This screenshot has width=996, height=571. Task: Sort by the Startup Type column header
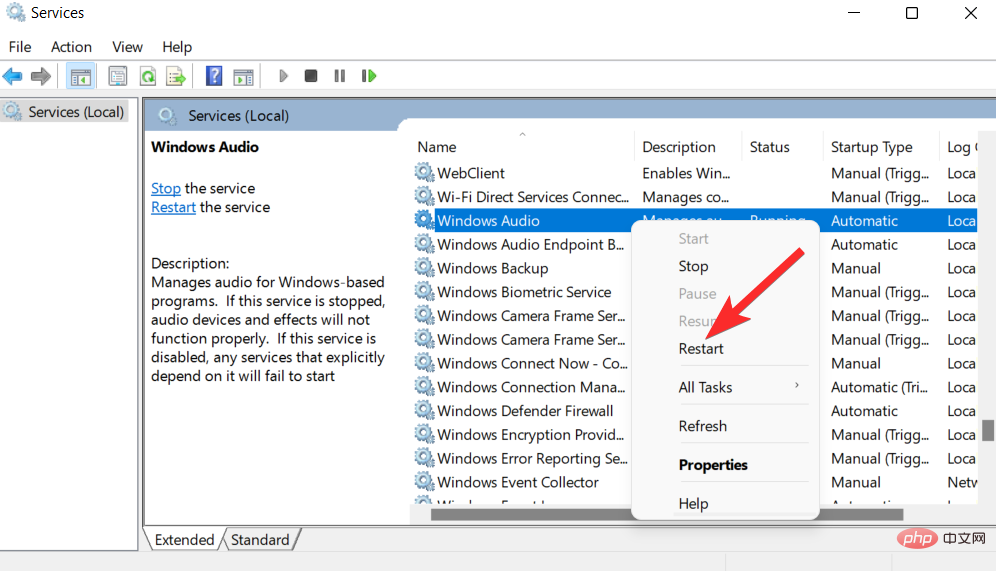coord(871,147)
